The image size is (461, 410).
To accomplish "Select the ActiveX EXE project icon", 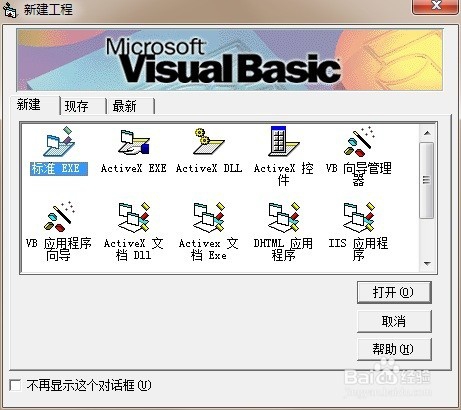I will click(x=134, y=143).
